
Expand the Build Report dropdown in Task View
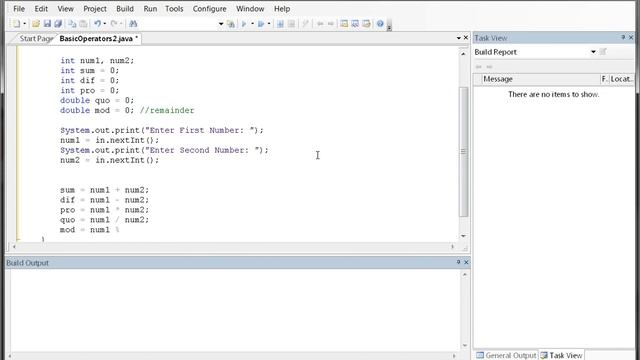[593, 52]
